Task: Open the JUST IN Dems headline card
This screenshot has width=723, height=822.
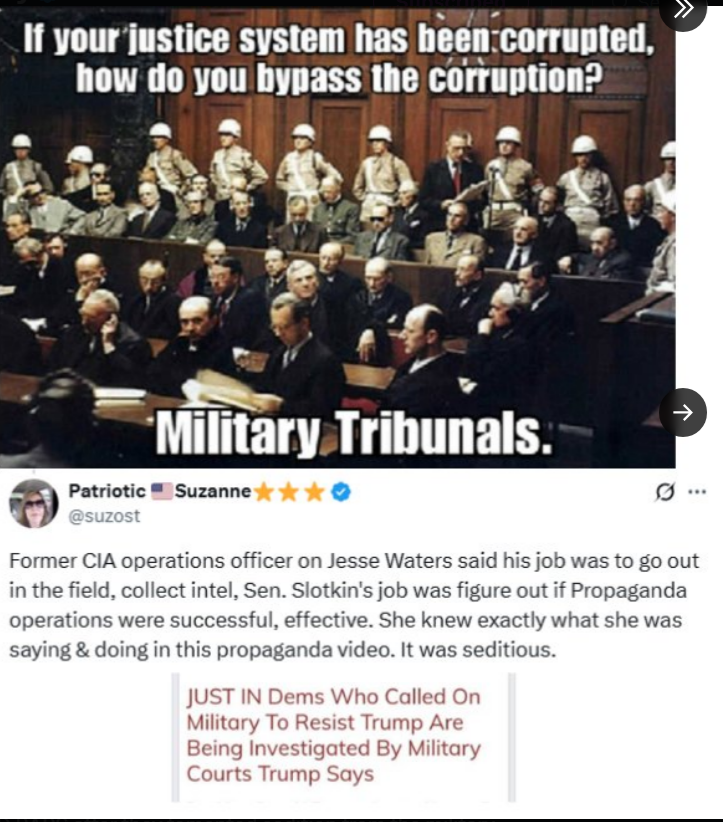Action: pyautogui.click(x=343, y=737)
